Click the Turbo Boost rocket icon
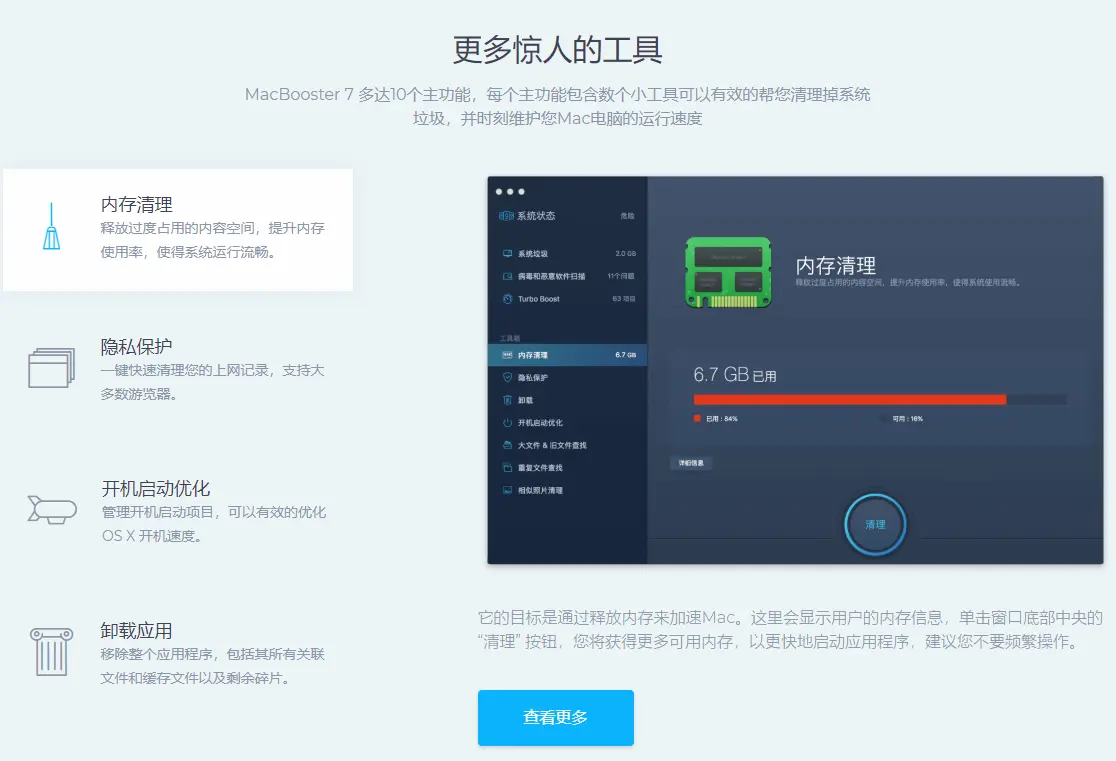 click(507, 299)
